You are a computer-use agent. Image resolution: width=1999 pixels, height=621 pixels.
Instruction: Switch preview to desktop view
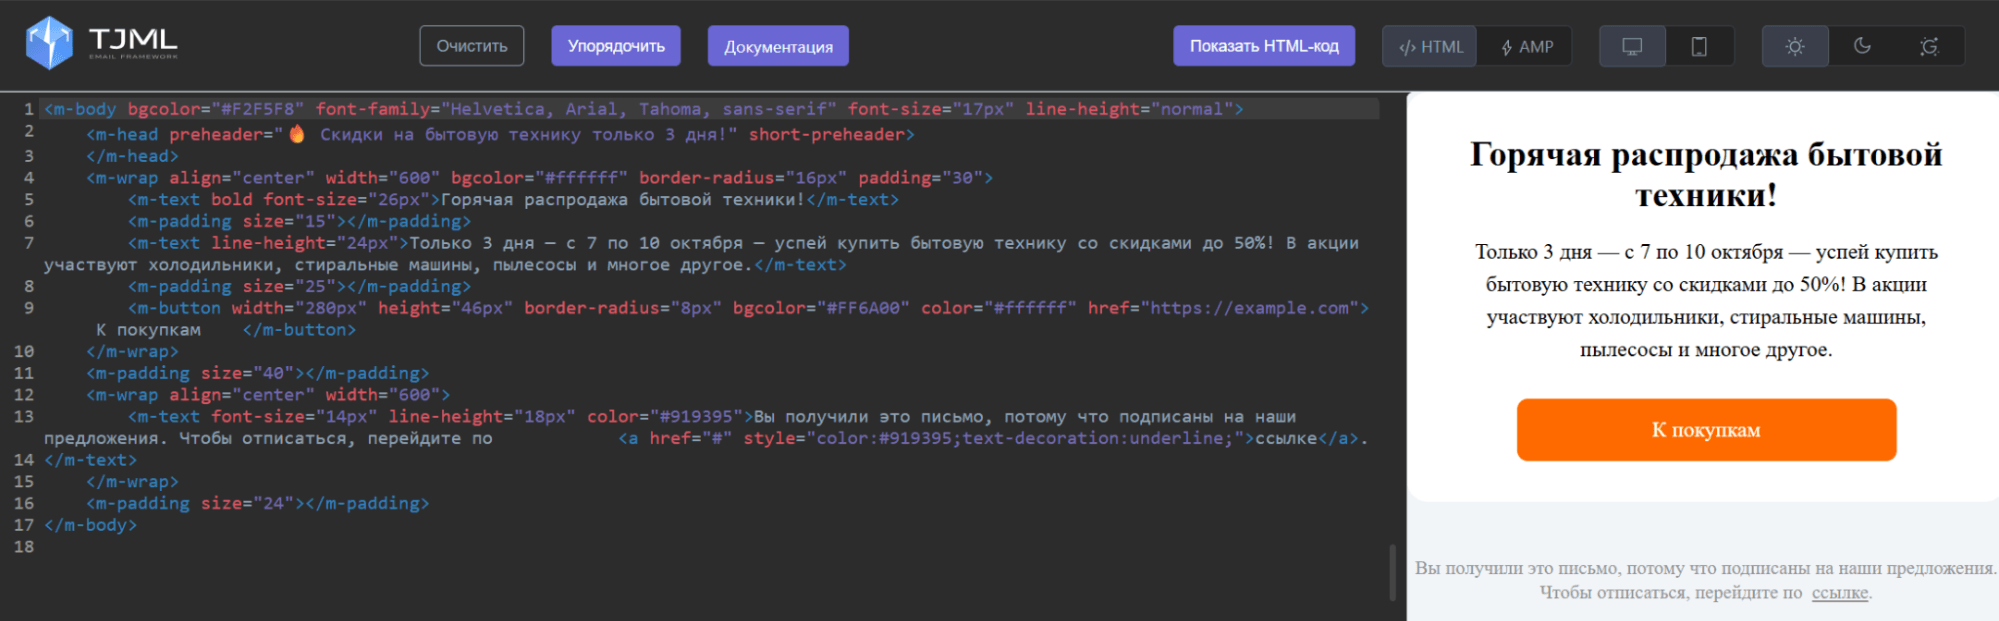pyautogui.click(x=1632, y=47)
